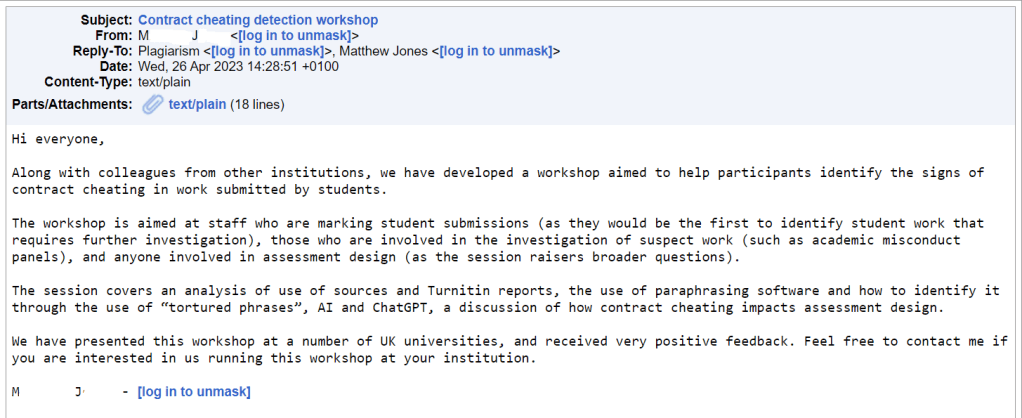Viewport: 1022px width, 418px height.
Task: Open the text/plain attachment link
Action: (197, 104)
